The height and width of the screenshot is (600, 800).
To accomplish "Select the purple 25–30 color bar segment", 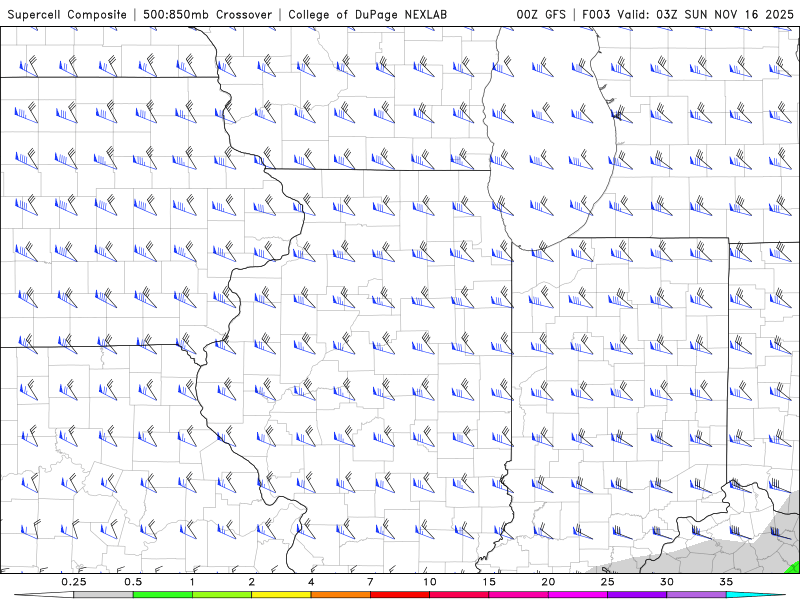I will (637, 595).
